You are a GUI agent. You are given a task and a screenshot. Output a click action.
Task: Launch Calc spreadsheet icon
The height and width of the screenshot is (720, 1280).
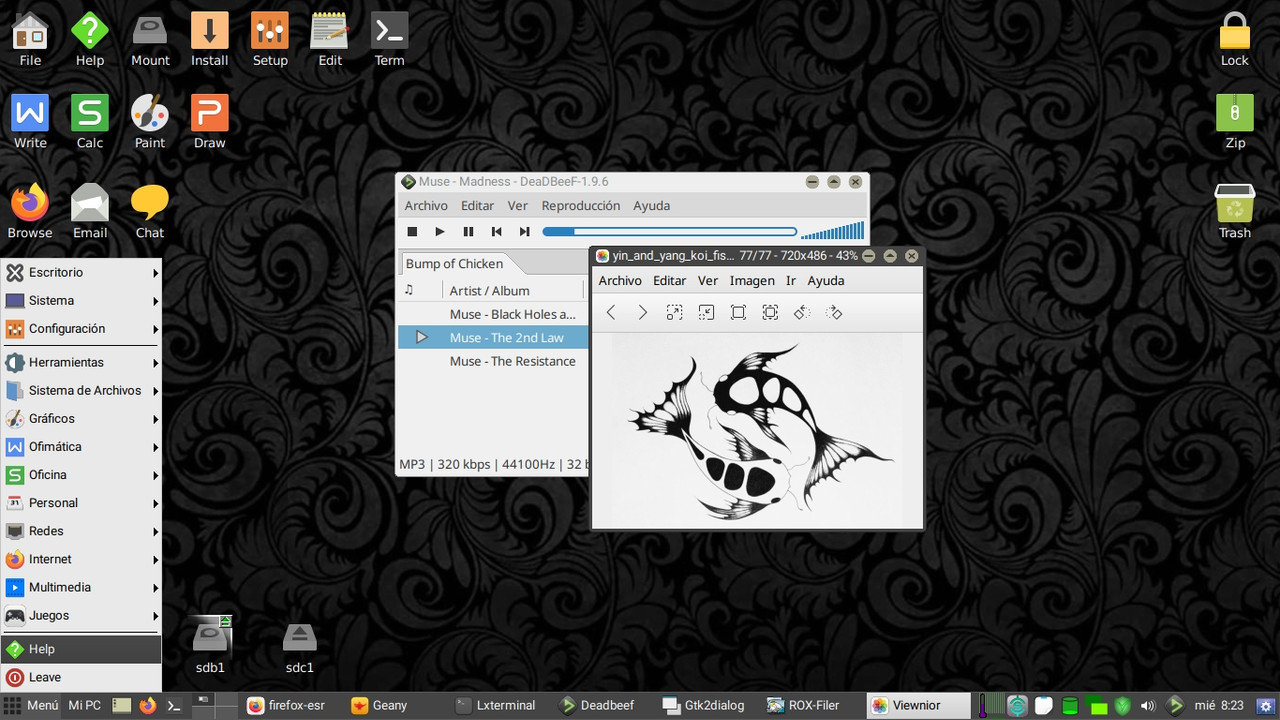90,121
